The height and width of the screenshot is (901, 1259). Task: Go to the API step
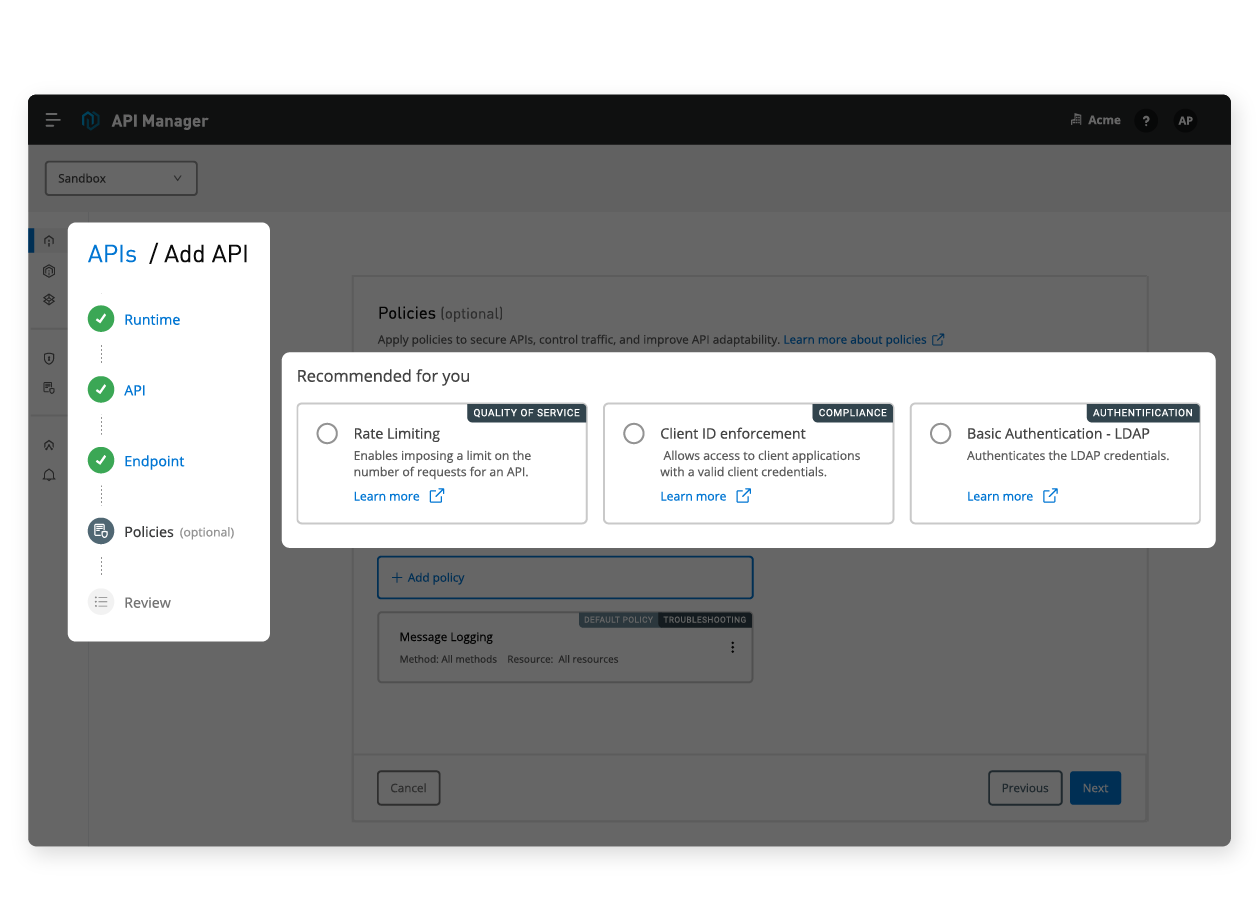[x=135, y=391]
